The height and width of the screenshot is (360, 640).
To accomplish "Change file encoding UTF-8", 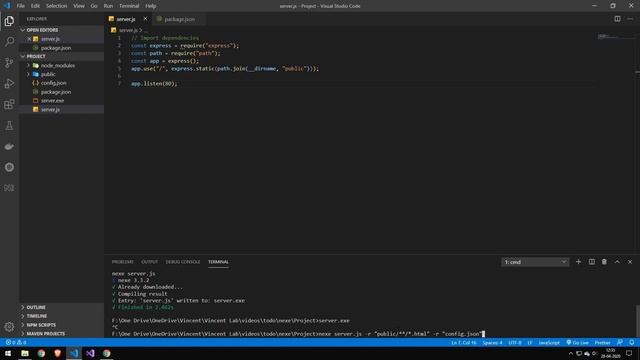I will (x=515, y=342).
